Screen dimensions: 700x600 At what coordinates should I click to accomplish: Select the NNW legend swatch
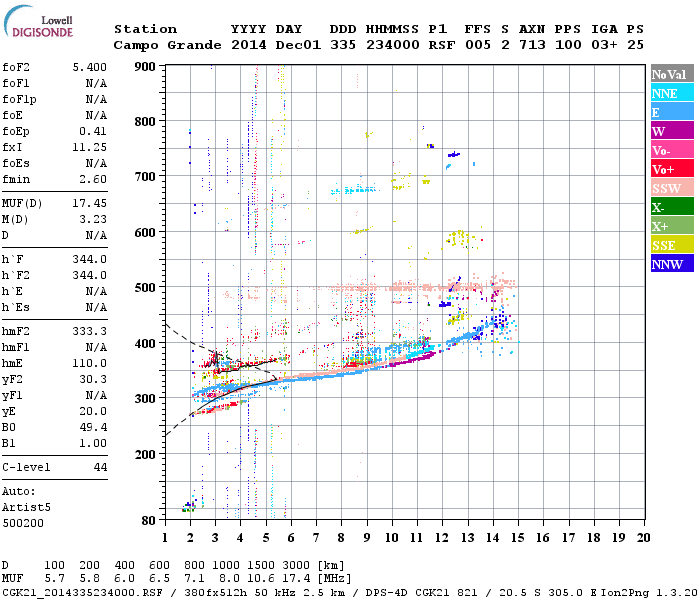pyautogui.click(x=672, y=263)
